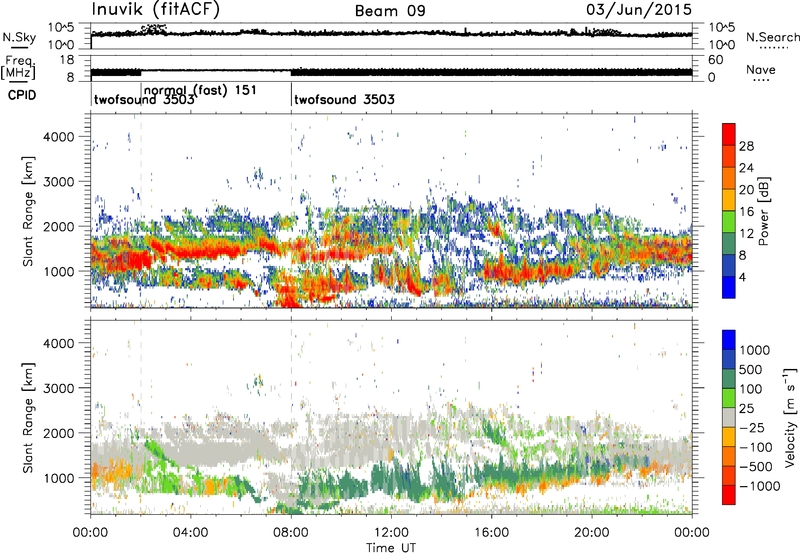Pick the yellow-orange −25 to −100 Velocity segment
The width and height of the screenshot is (800, 554).
[x=729, y=437]
